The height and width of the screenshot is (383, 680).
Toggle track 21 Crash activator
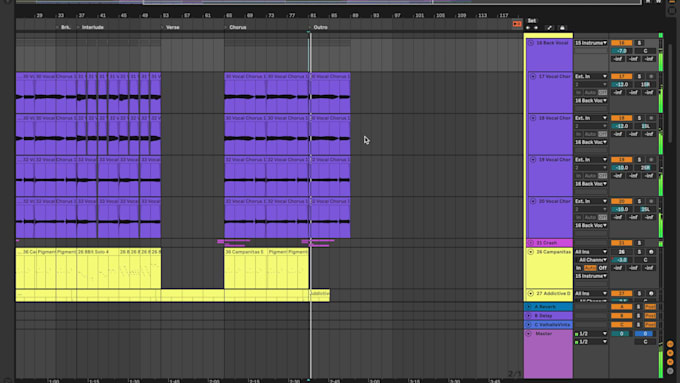[621, 243]
